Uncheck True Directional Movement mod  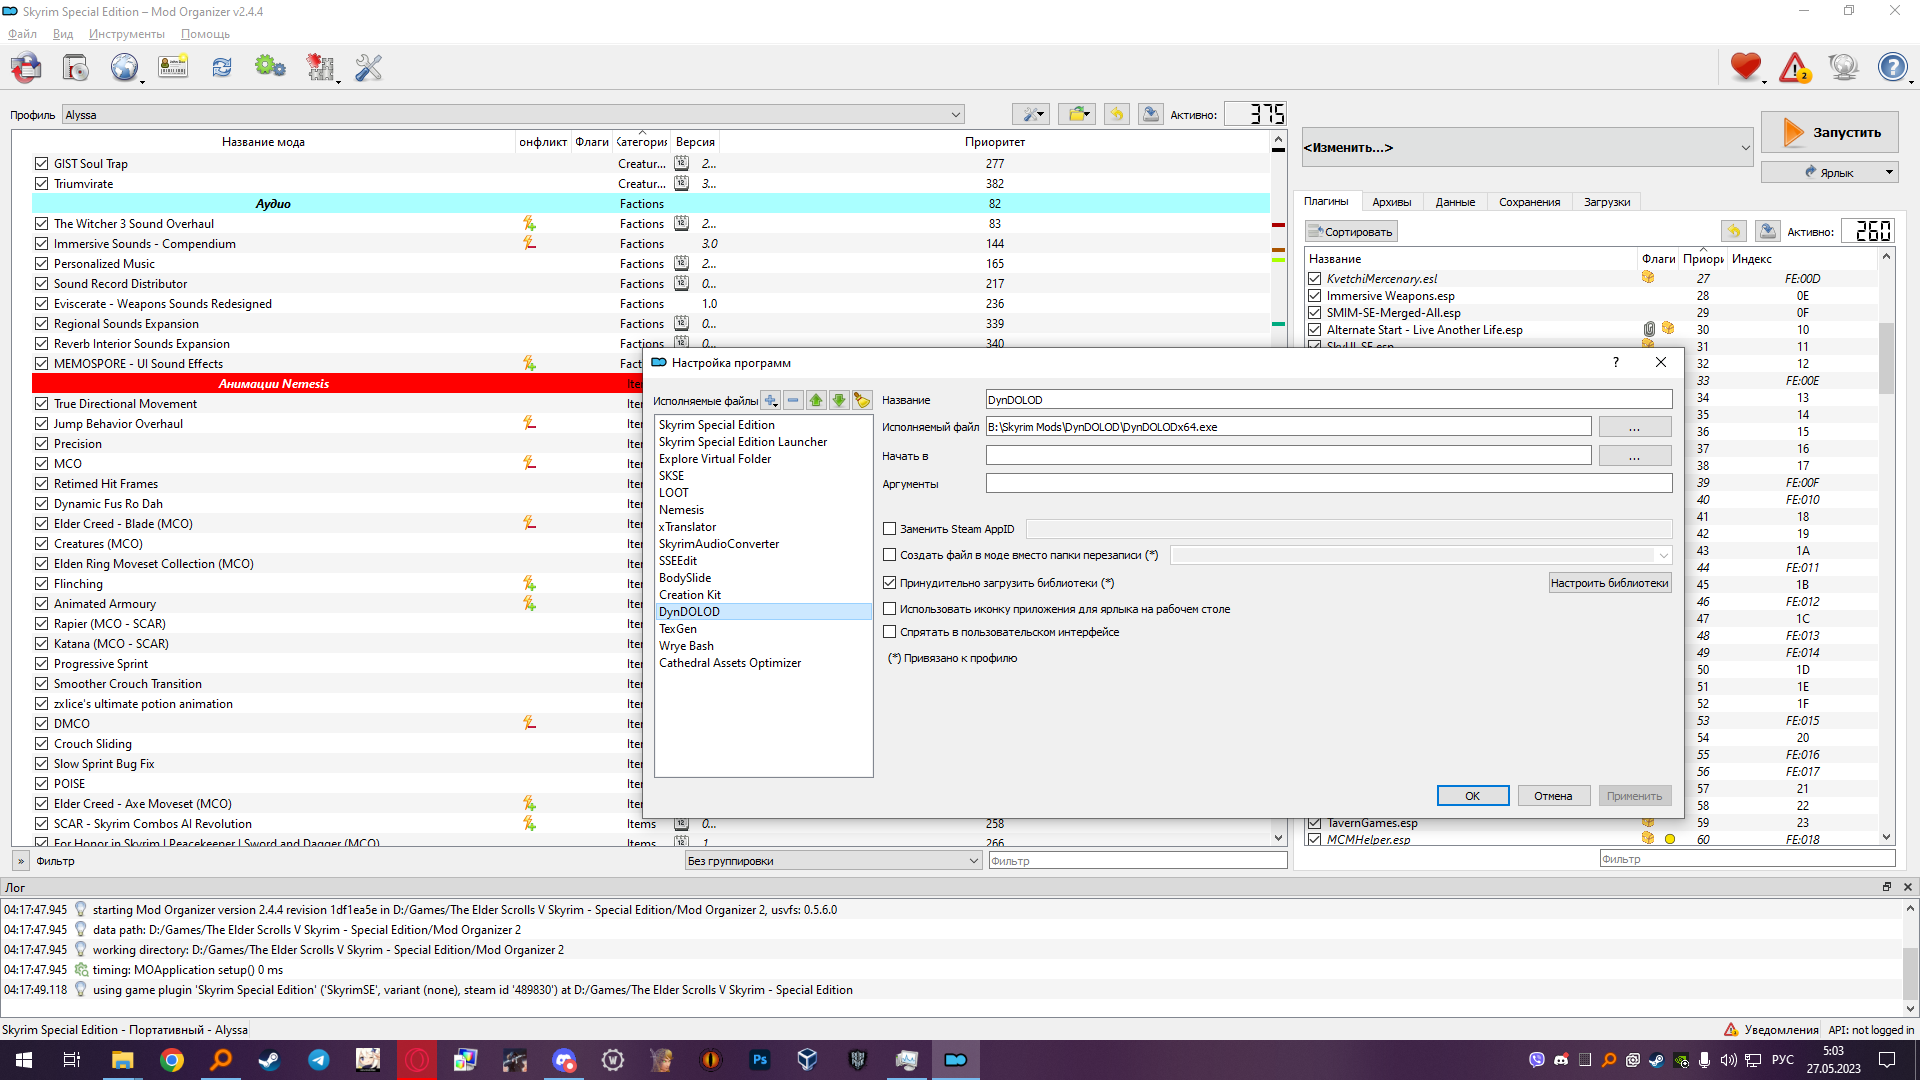[x=41, y=403]
